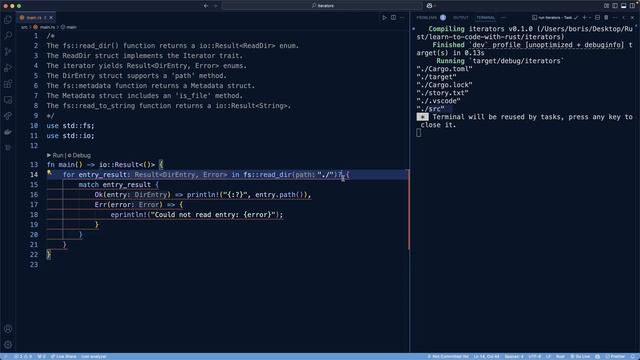Open the Copilot chat icon in title bar
The width and height of the screenshot is (640, 360).
(x=429, y=6)
